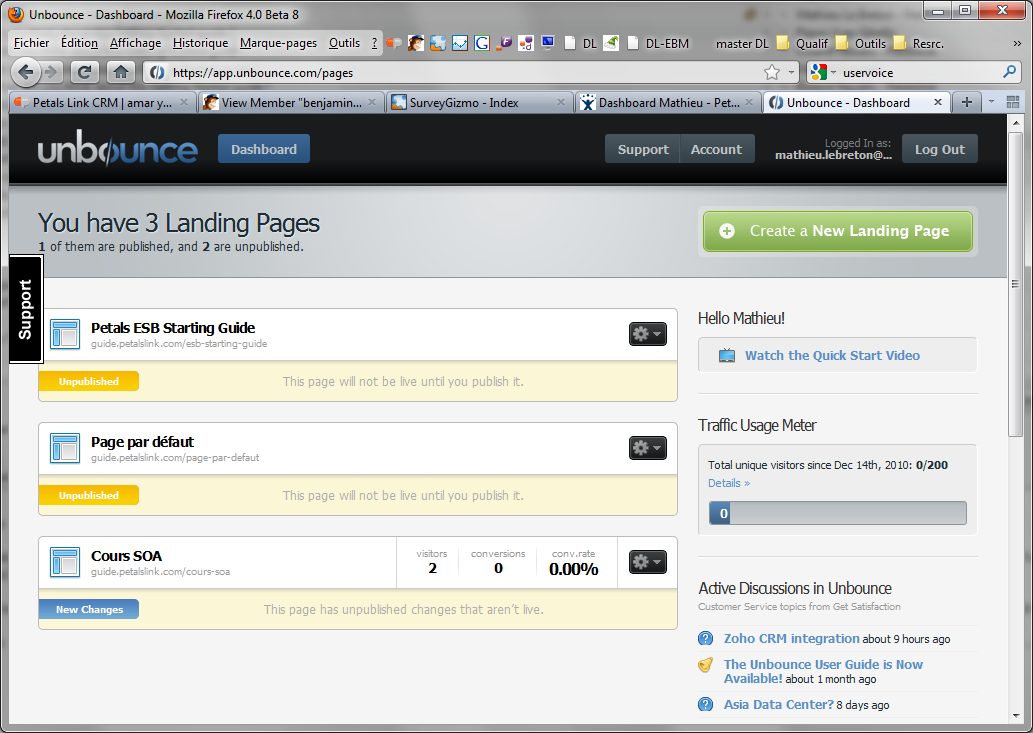The width and height of the screenshot is (1033, 733).
Task: Open the Zoho CRM integration discussion link
Action: coord(791,638)
